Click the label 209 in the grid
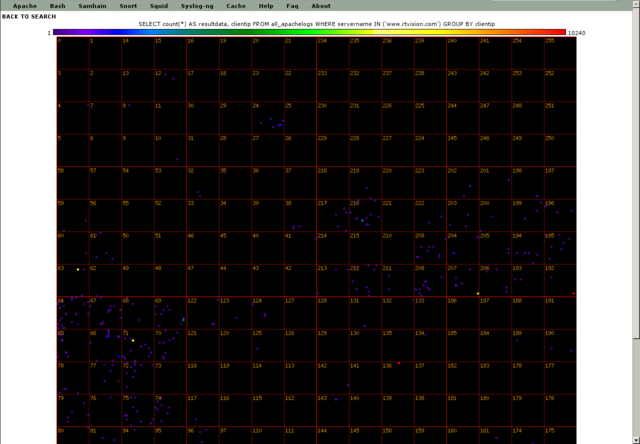 click(420, 236)
